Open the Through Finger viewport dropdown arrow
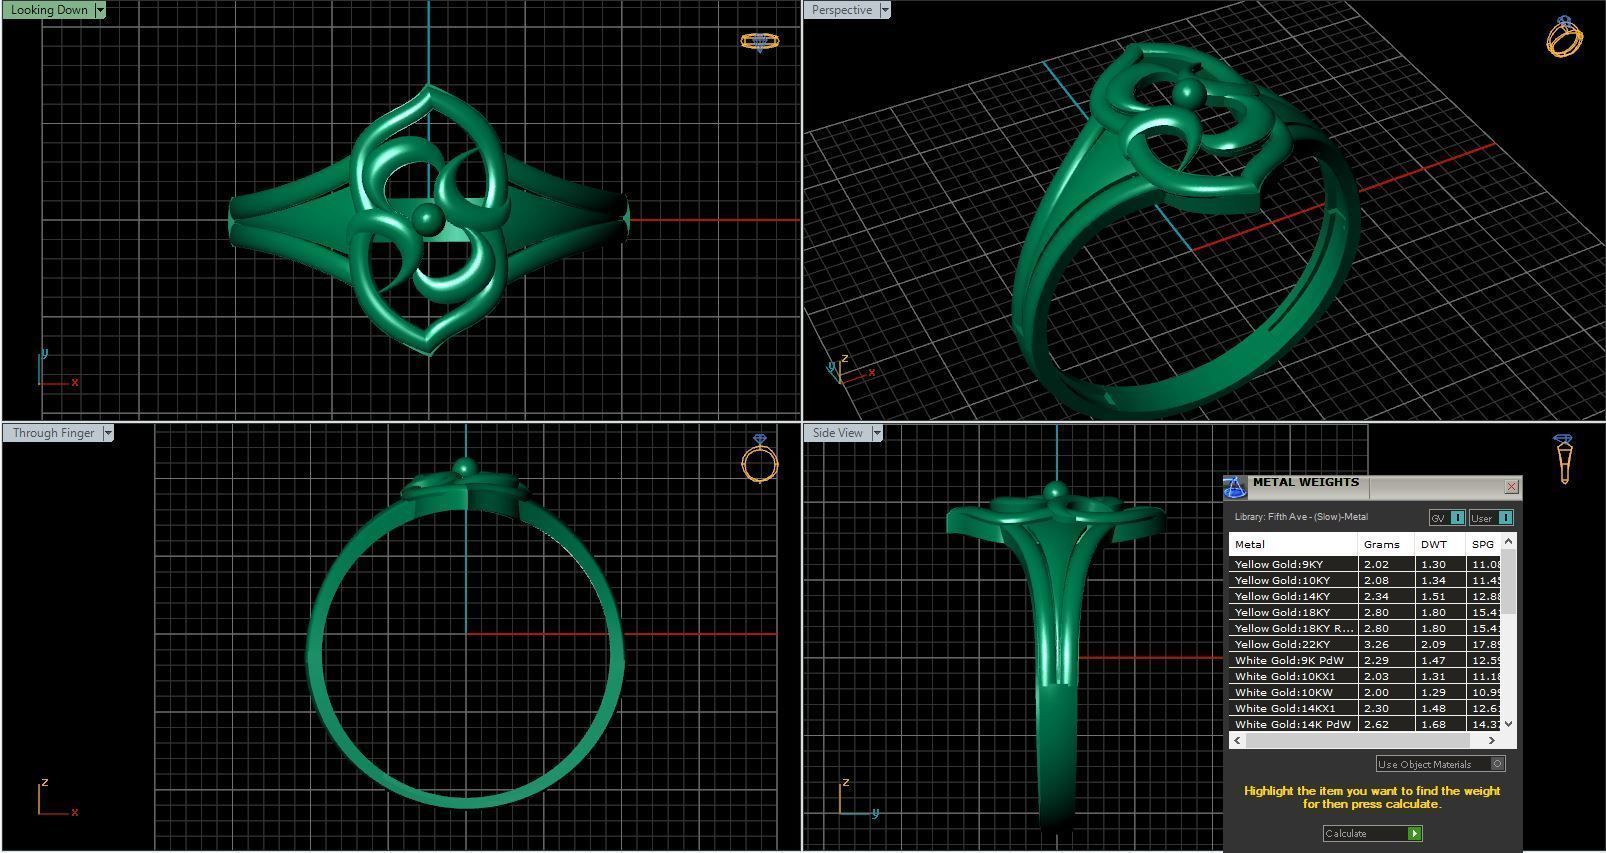 [108, 433]
